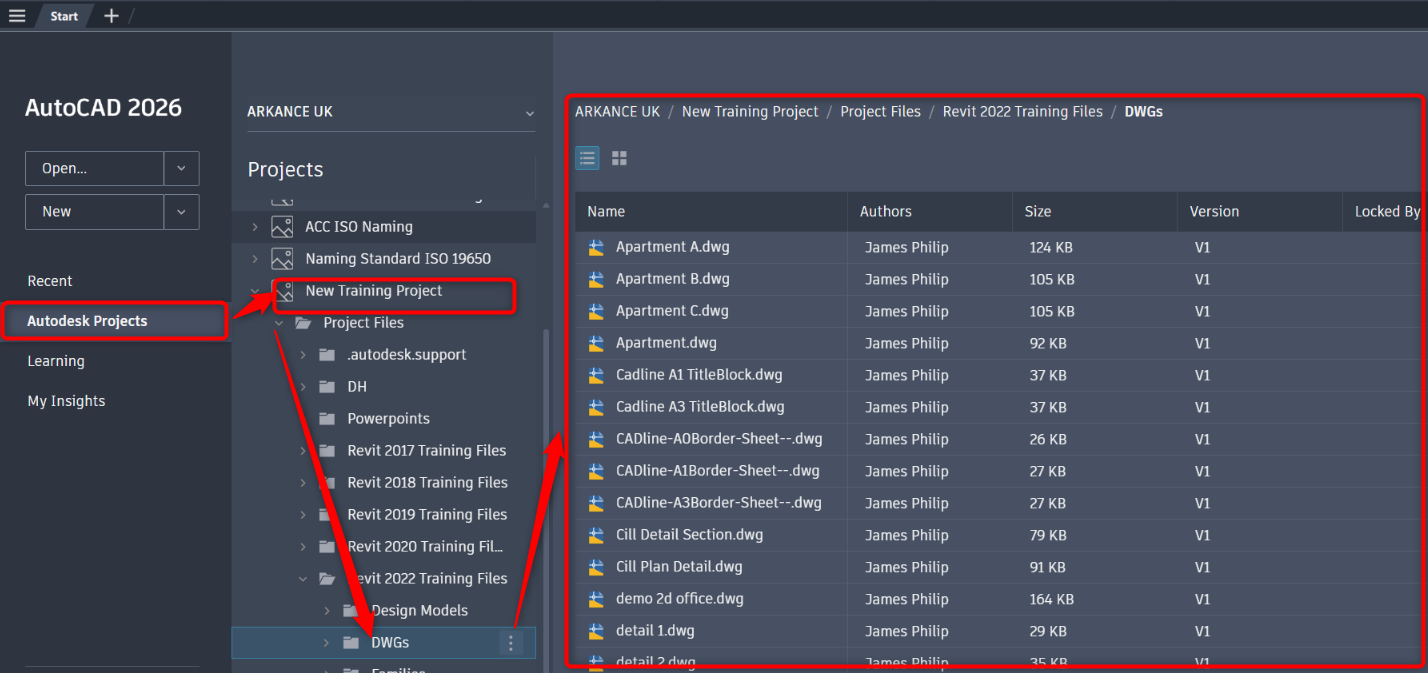The image size is (1428, 673).
Task: Open the three-dot options for DWGs folder
Action: point(511,643)
